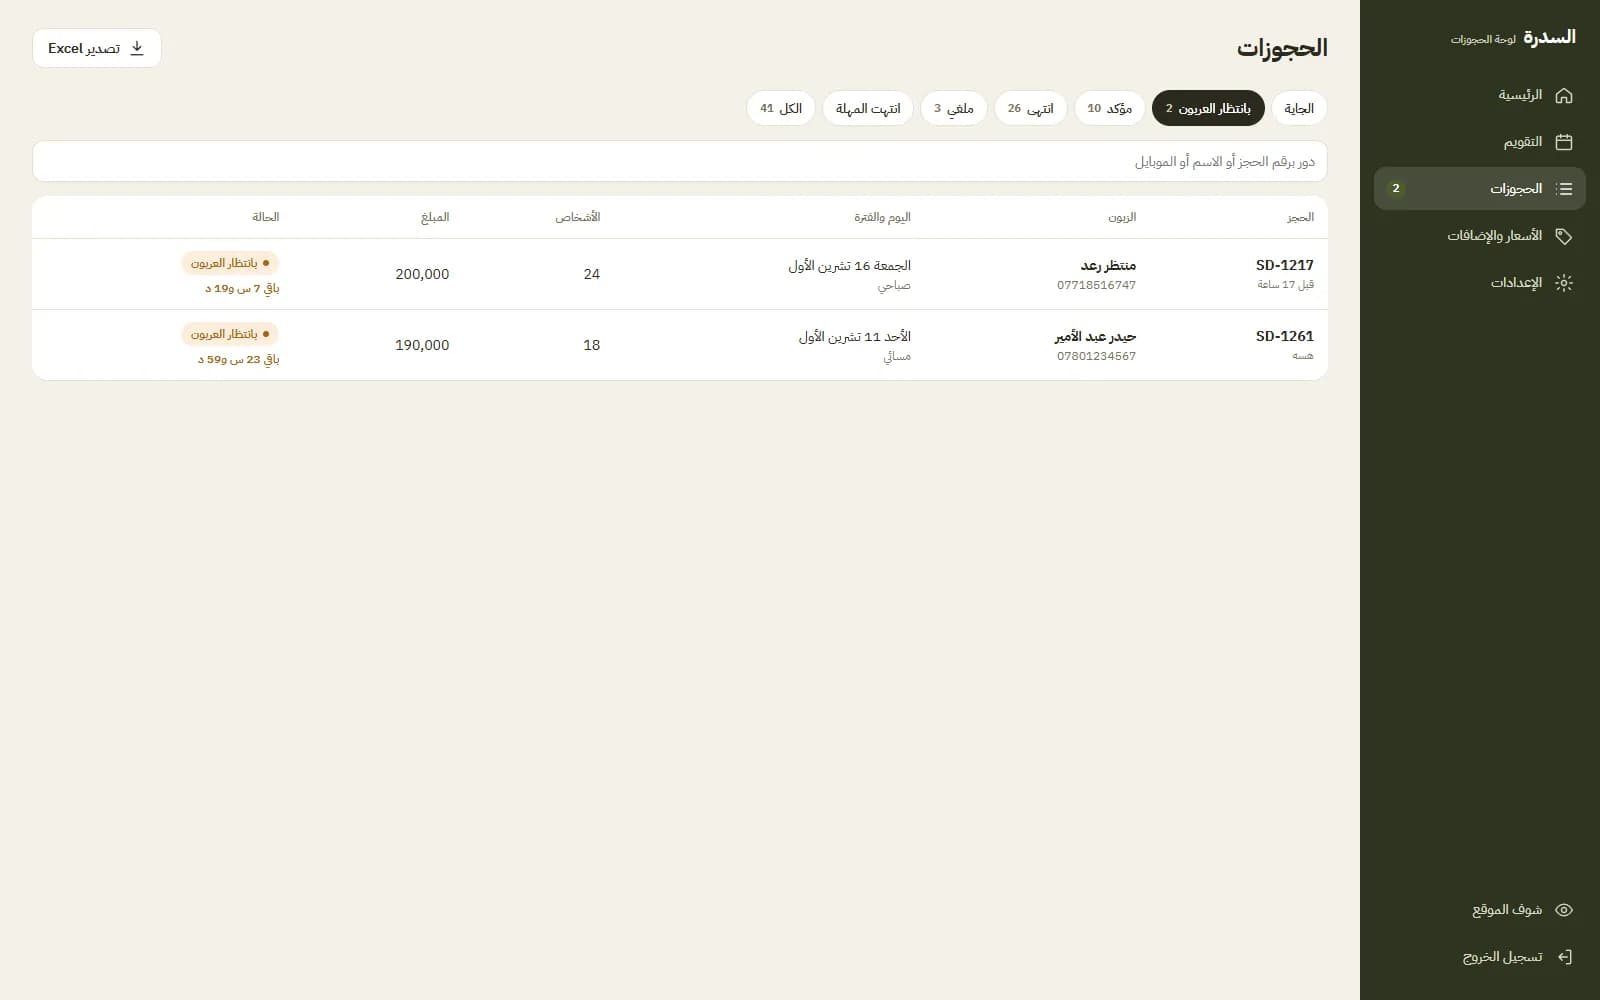
Task: Open the التقويم sidebar page
Action: tap(1480, 142)
